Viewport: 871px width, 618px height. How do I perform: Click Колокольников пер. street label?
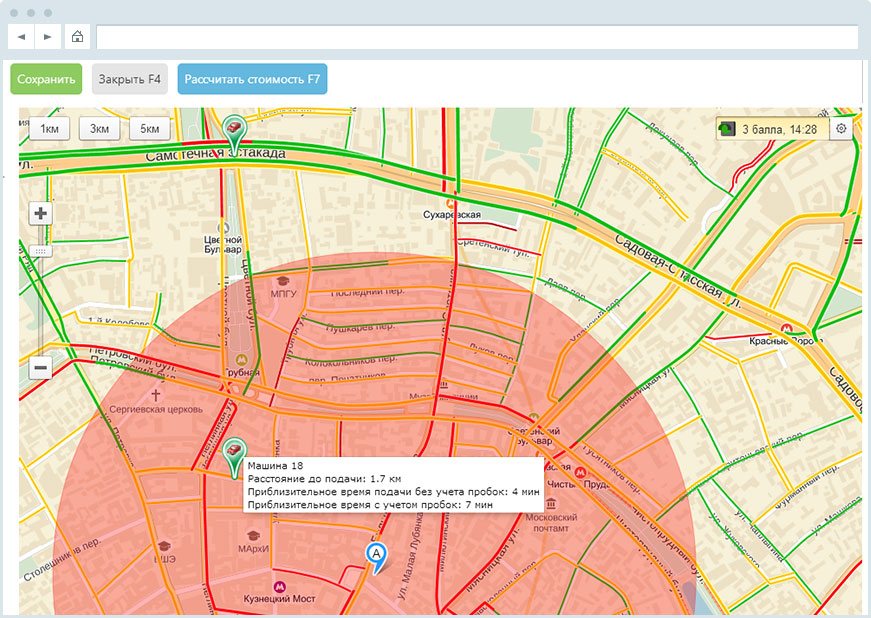pos(351,361)
